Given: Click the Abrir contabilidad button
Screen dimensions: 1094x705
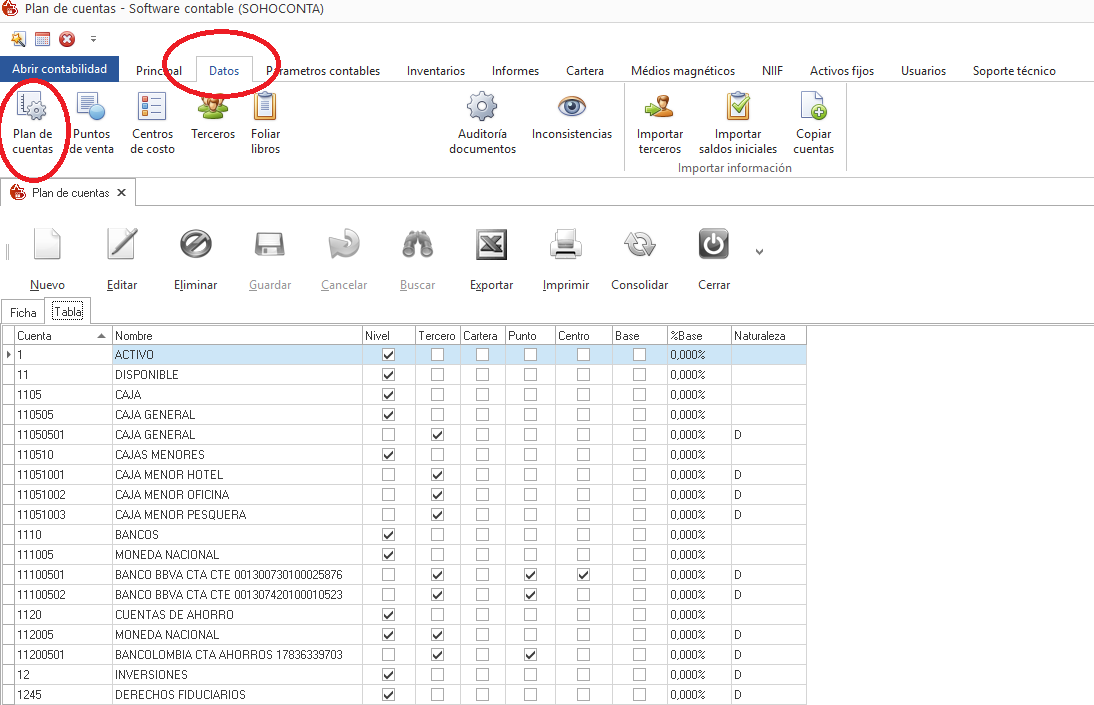Looking at the screenshot, I should tap(60, 69).
